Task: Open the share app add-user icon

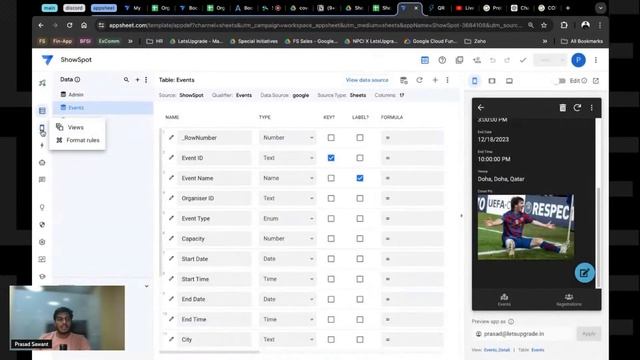Action: 477,60
